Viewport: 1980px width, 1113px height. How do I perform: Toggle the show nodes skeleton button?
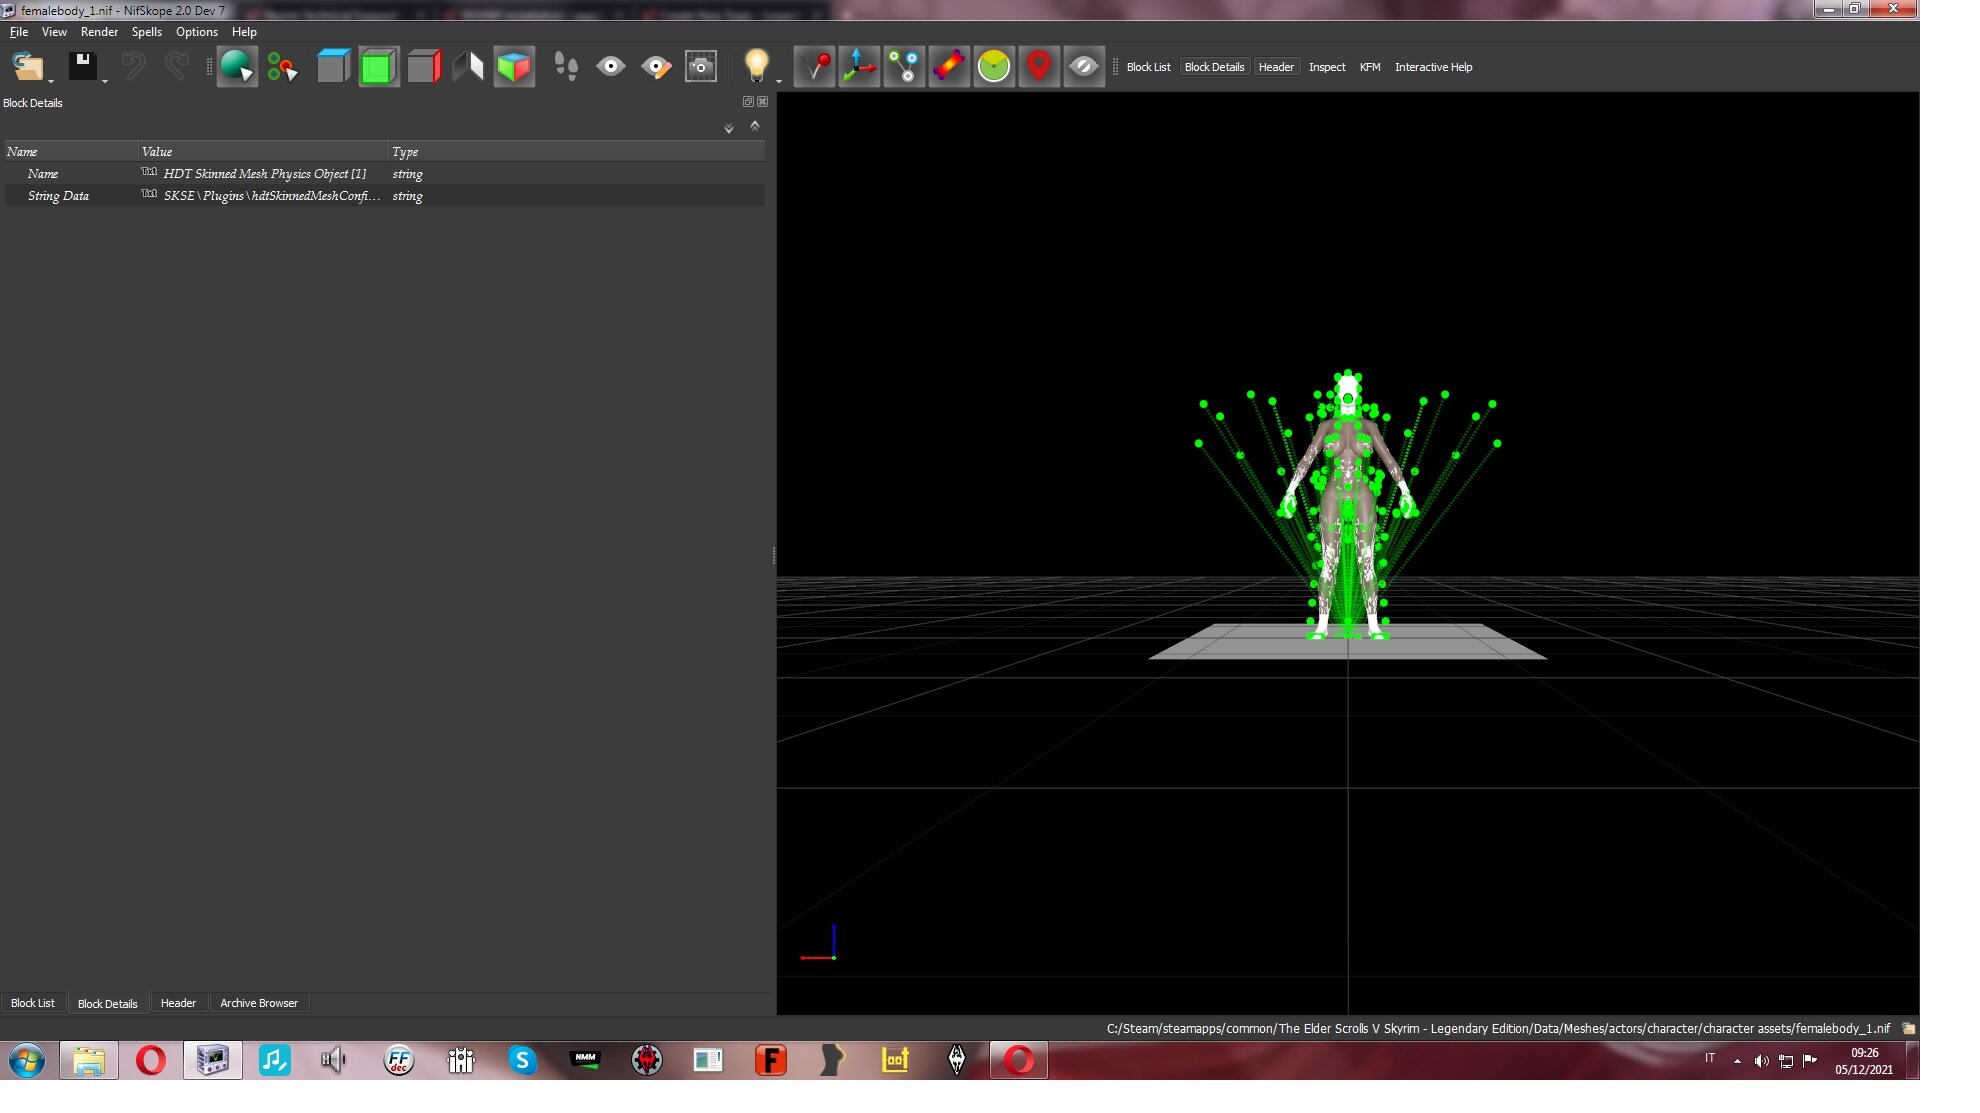point(904,67)
